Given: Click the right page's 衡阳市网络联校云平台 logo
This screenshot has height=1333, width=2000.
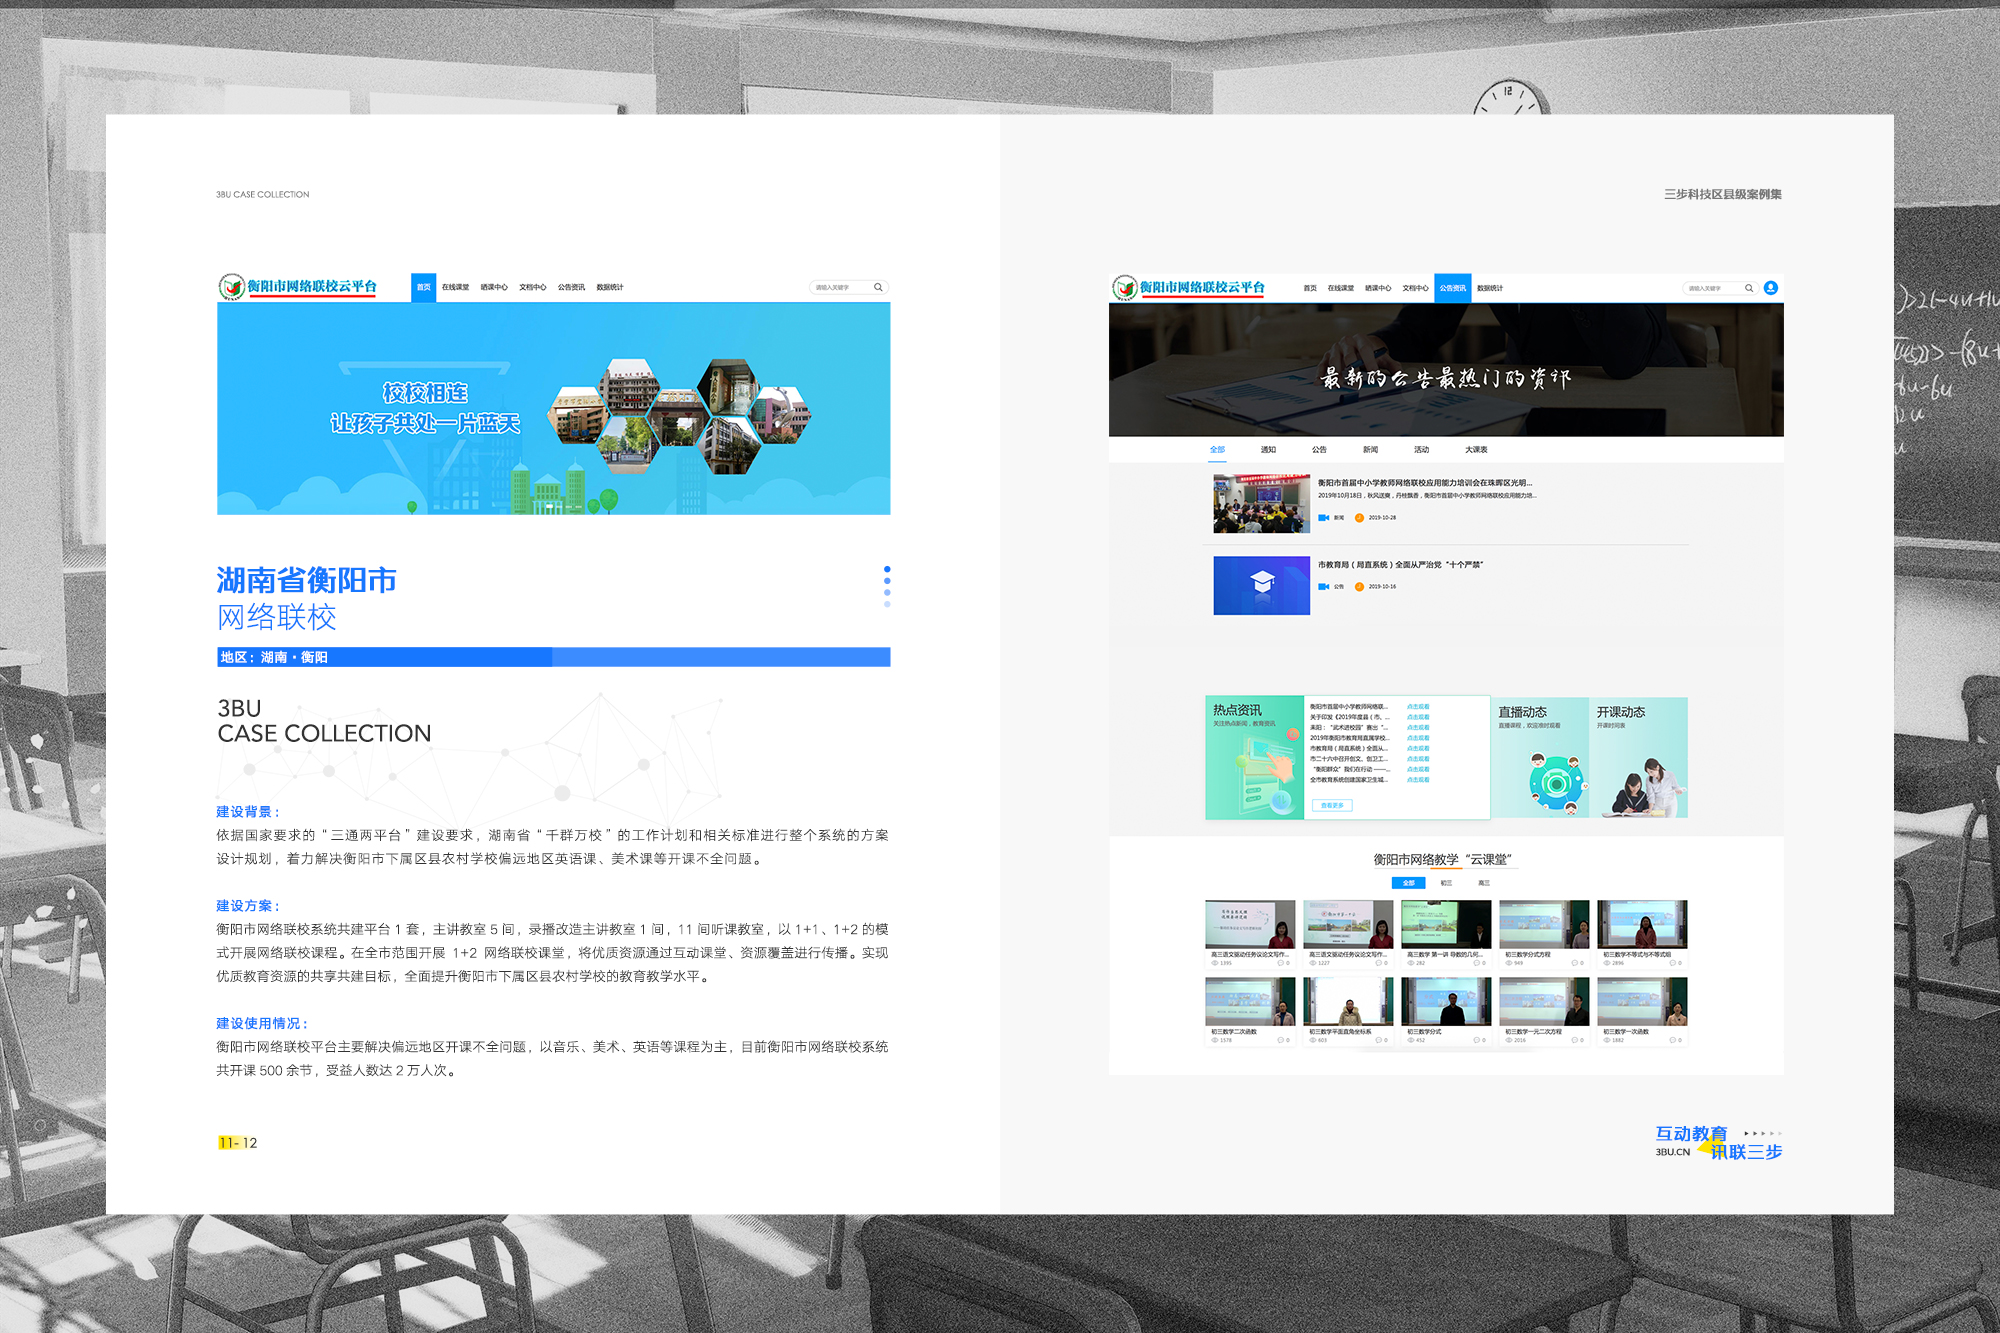Looking at the screenshot, I should coord(1190,288).
